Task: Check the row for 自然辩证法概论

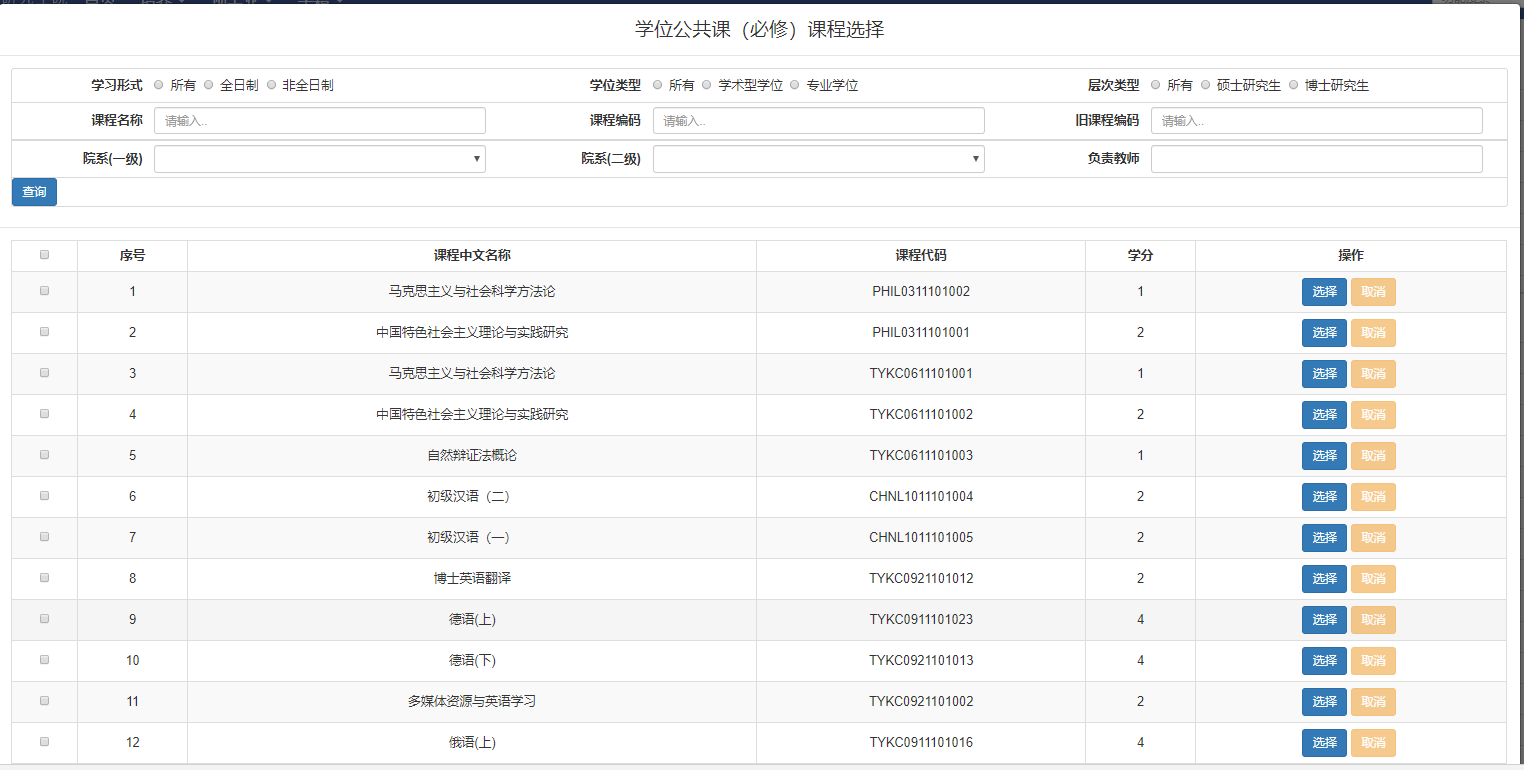Action: point(44,455)
